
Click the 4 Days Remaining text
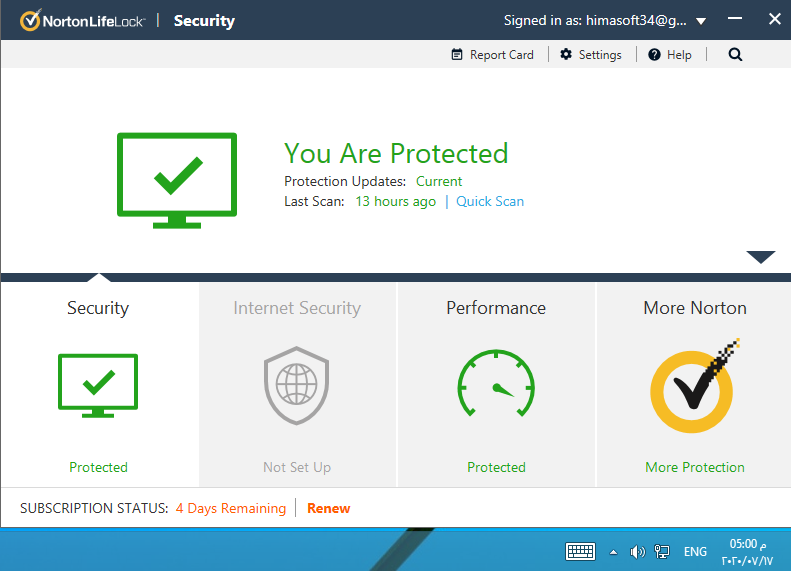(x=231, y=508)
